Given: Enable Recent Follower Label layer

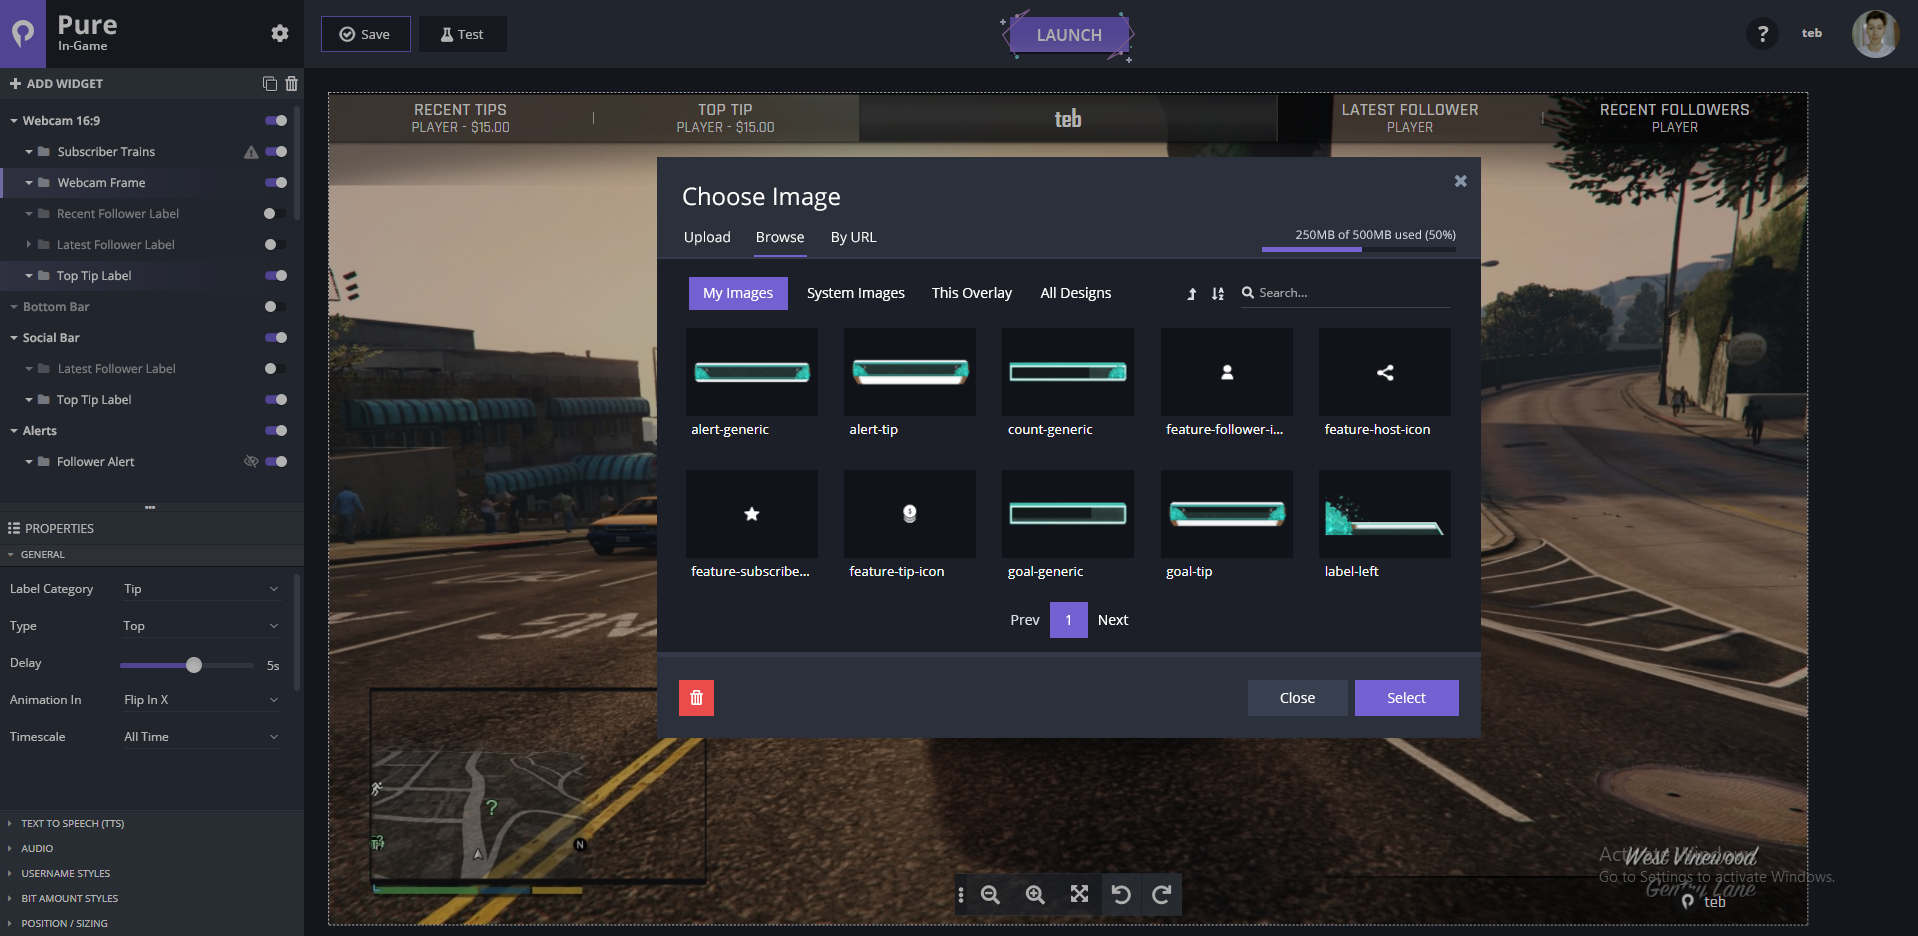Looking at the screenshot, I should point(275,214).
